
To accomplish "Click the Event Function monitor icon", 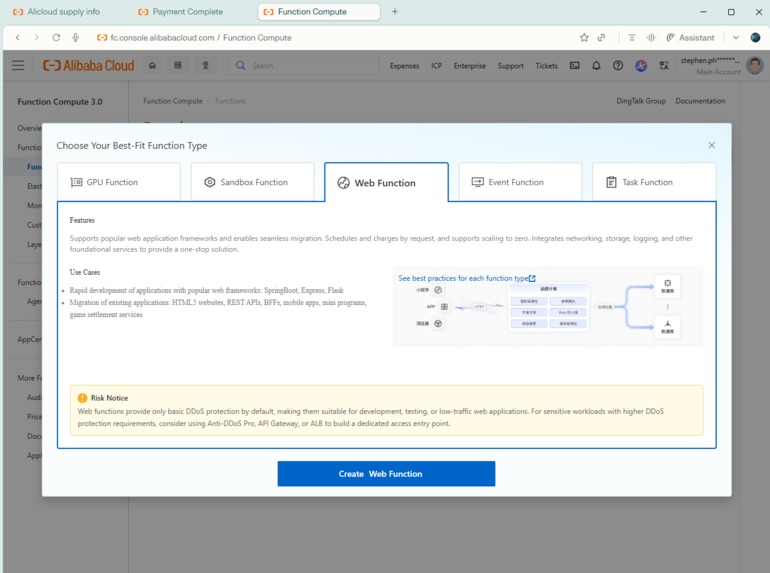I will click(x=478, y=182).
